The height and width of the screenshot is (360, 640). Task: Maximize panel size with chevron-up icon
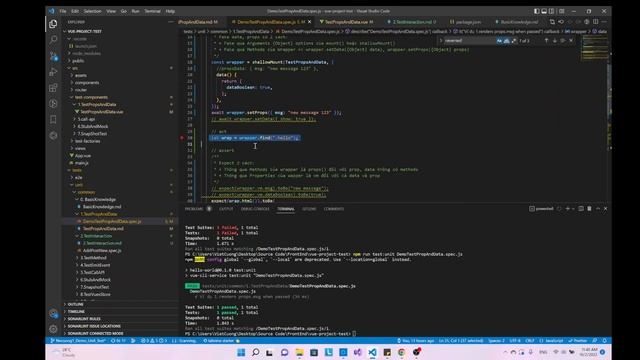(x=598, y=209)
